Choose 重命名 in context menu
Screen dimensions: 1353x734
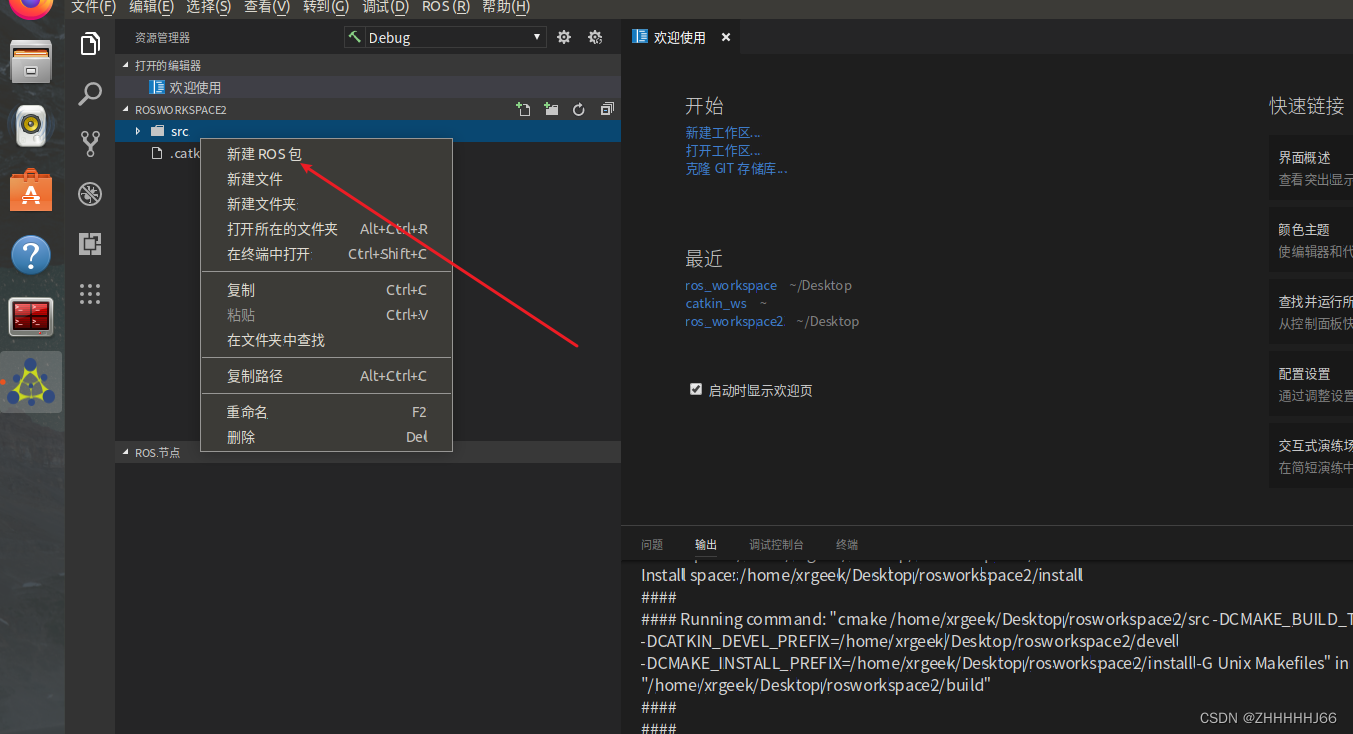327,412
